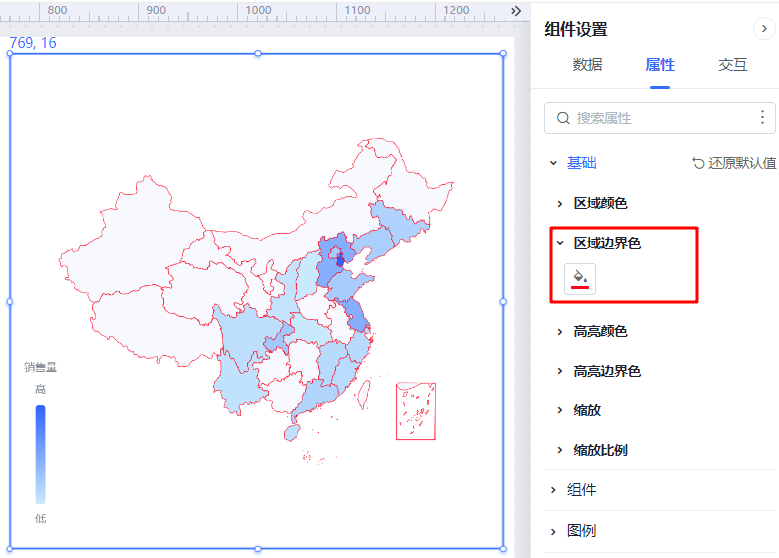
Task: Expand the 高亮边界色 property
Action: click(x=560, y=371)
